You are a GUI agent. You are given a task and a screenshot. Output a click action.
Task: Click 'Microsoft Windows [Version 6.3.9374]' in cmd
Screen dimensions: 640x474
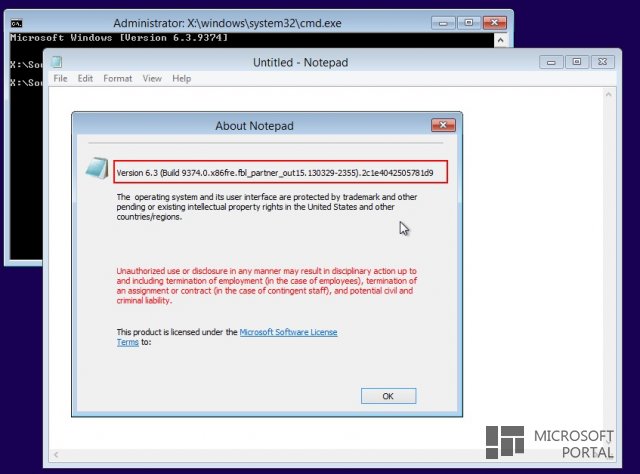pos(119,38)
